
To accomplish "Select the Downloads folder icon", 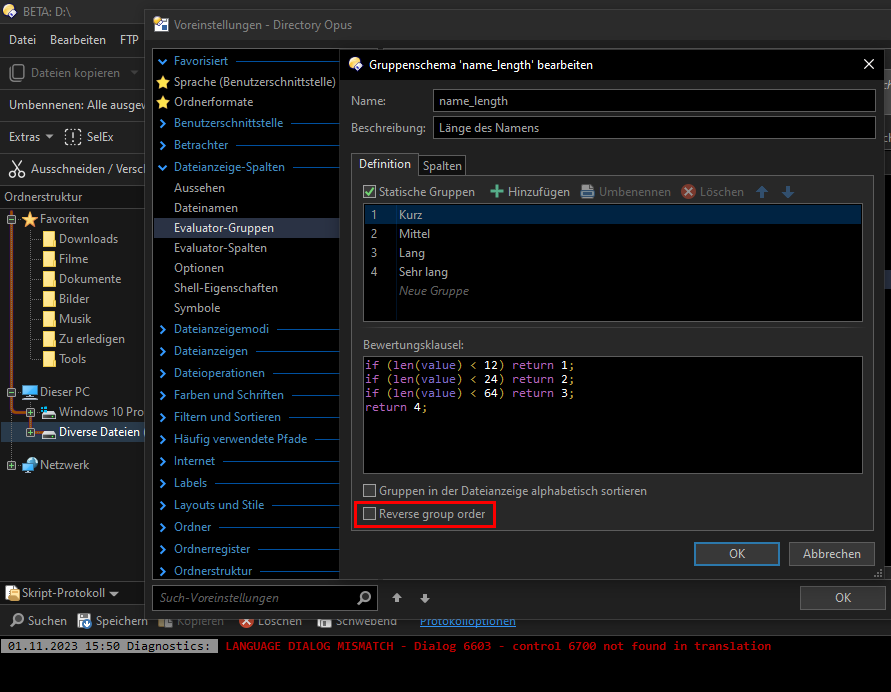I will pos(49,239).
